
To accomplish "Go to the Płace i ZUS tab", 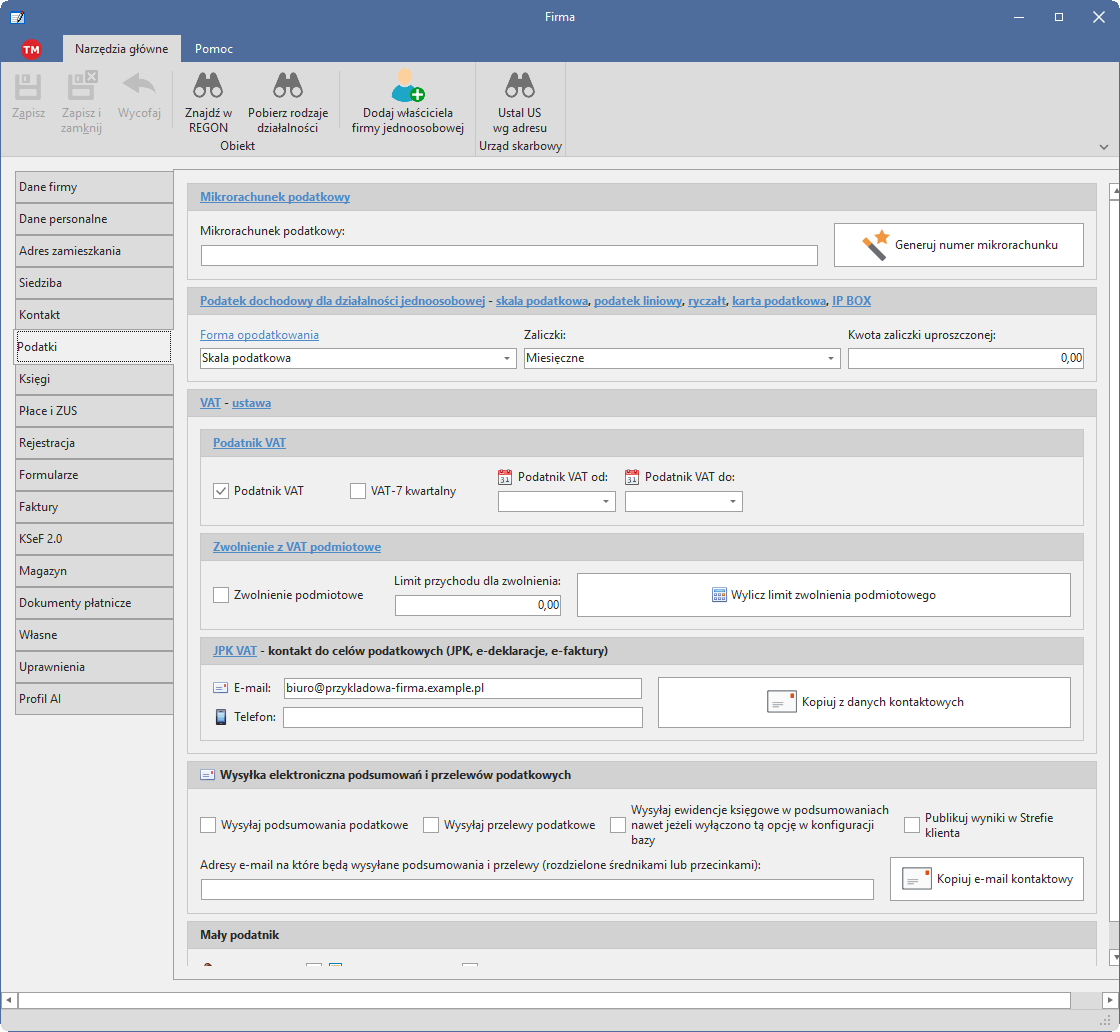I will click(x=94, y=411).
